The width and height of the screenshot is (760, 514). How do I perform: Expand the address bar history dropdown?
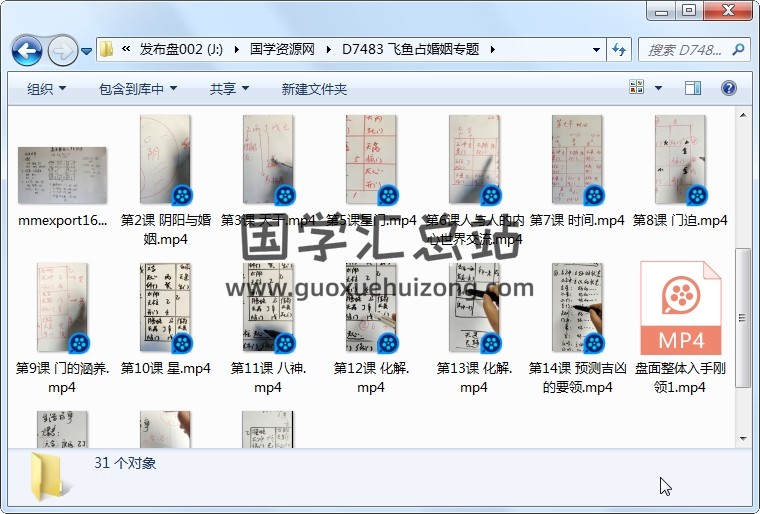pos(596,49)
